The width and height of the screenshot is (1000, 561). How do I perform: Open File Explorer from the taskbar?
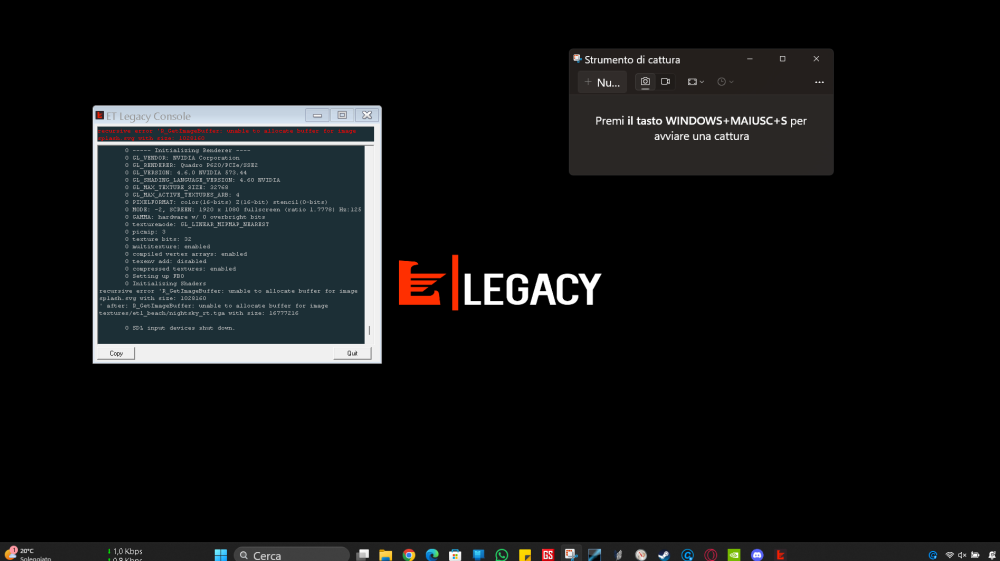(x=385, y=555)
